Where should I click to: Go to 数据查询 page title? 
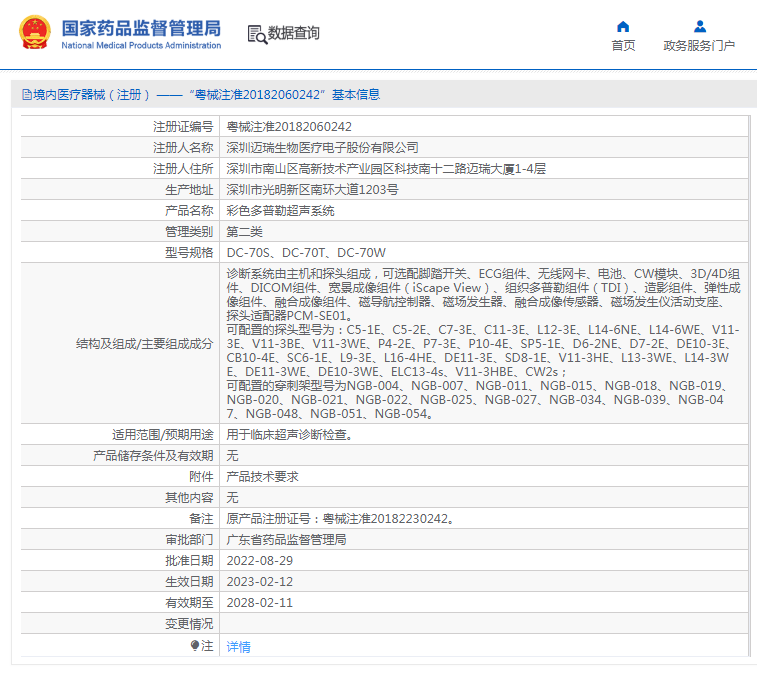coord(294,33)
